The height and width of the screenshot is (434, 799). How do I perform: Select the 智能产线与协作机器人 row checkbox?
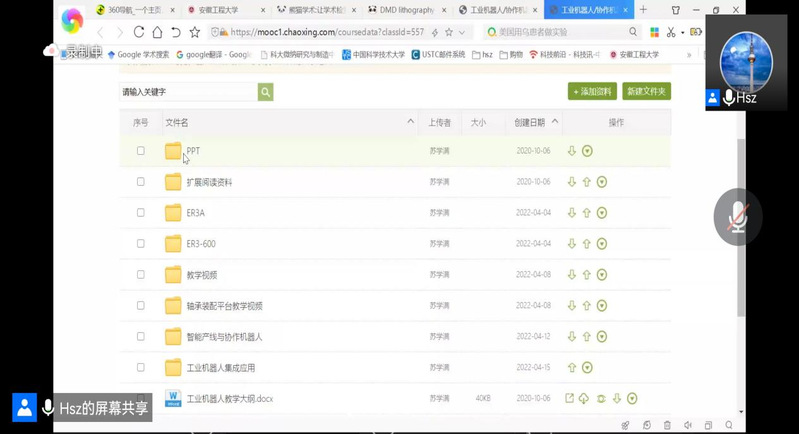tap(141, 336)
